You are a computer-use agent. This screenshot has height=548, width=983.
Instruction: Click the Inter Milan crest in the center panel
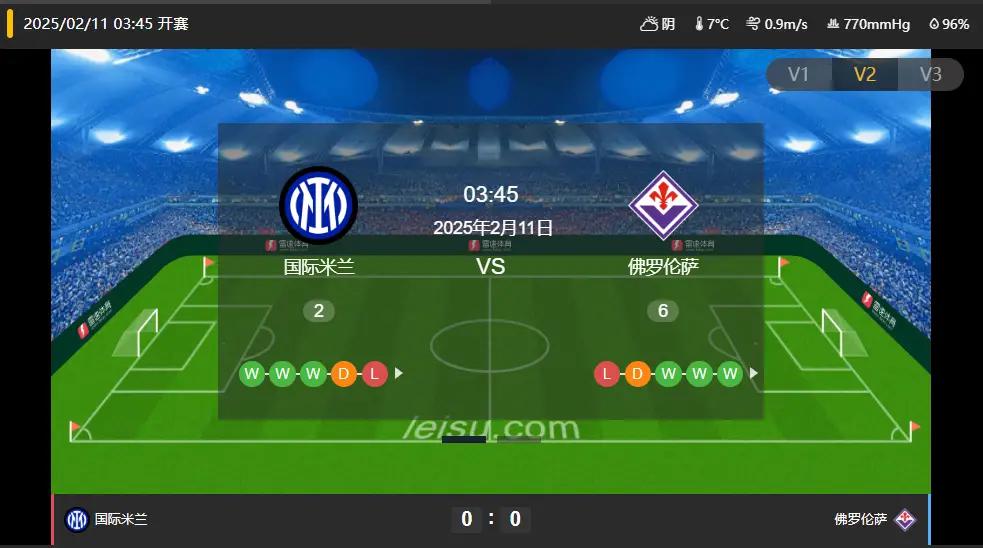pyautogui.click(x=318, y=205)
